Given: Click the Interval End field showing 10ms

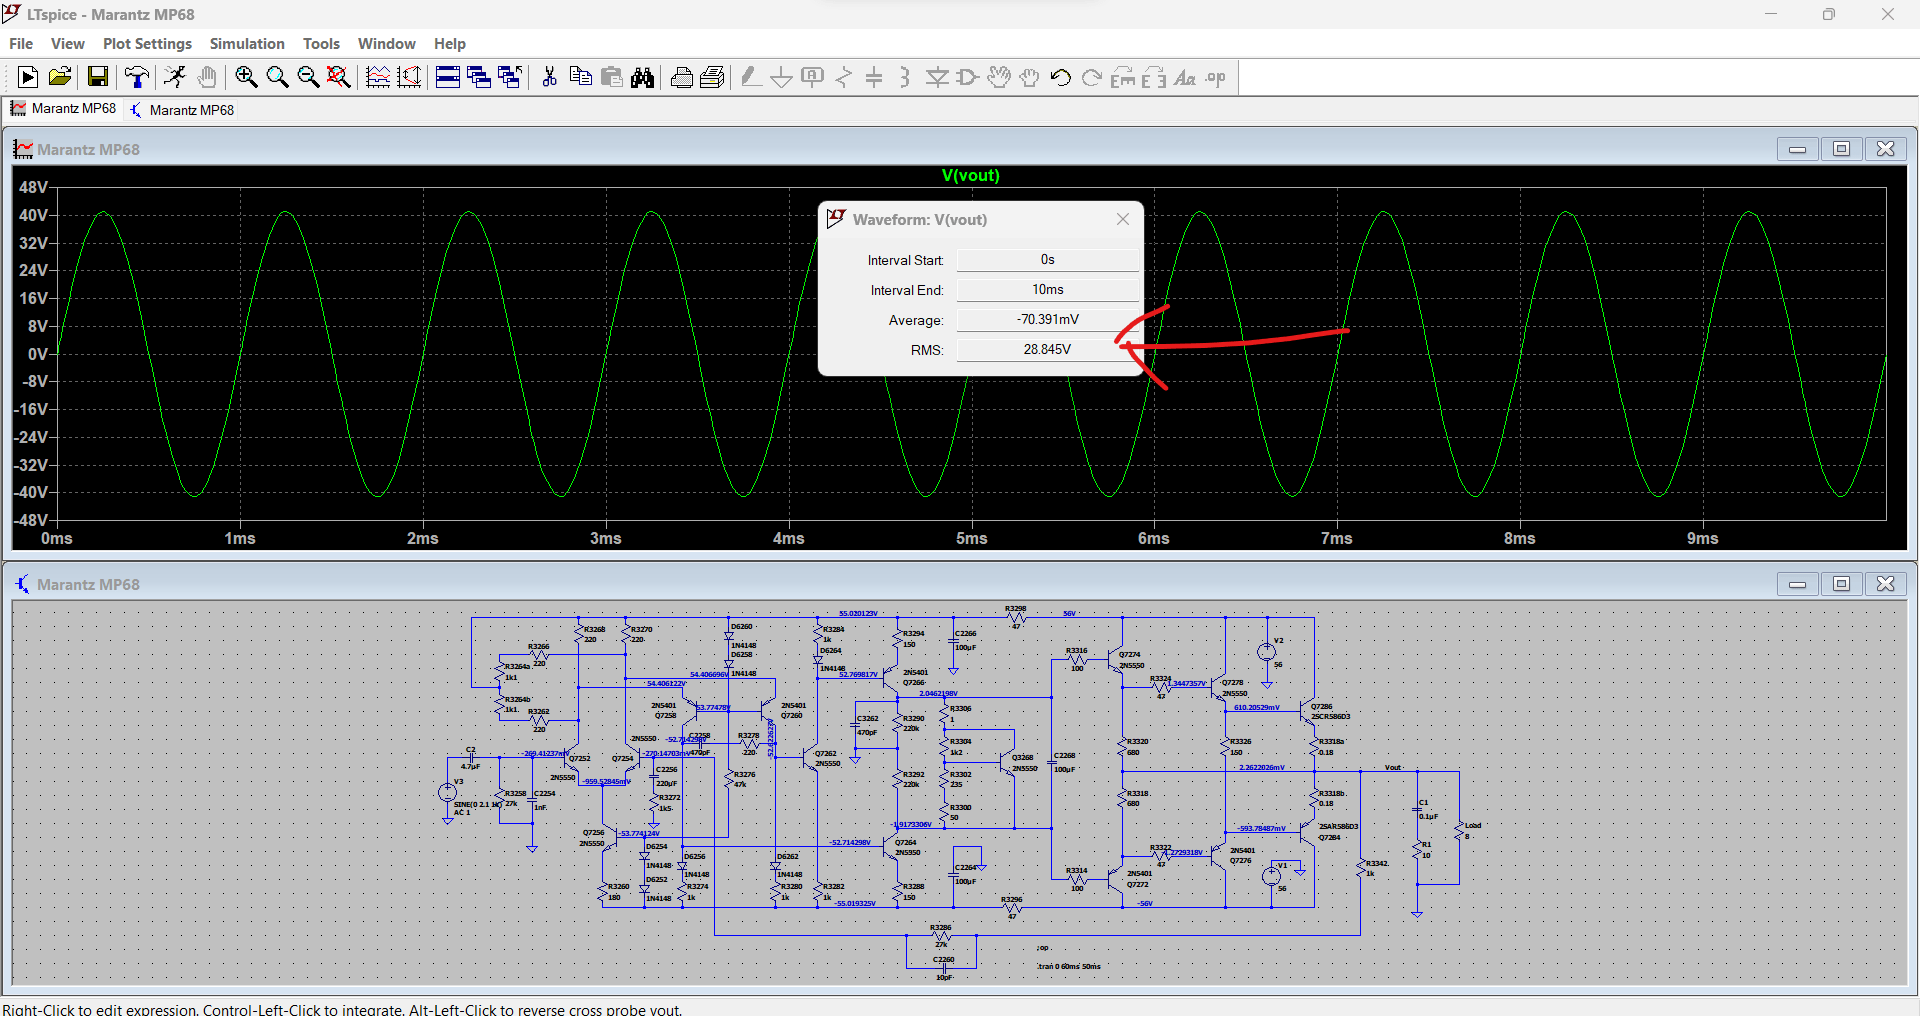Looking at the screenshot, I should click(x=1047, y=290).
